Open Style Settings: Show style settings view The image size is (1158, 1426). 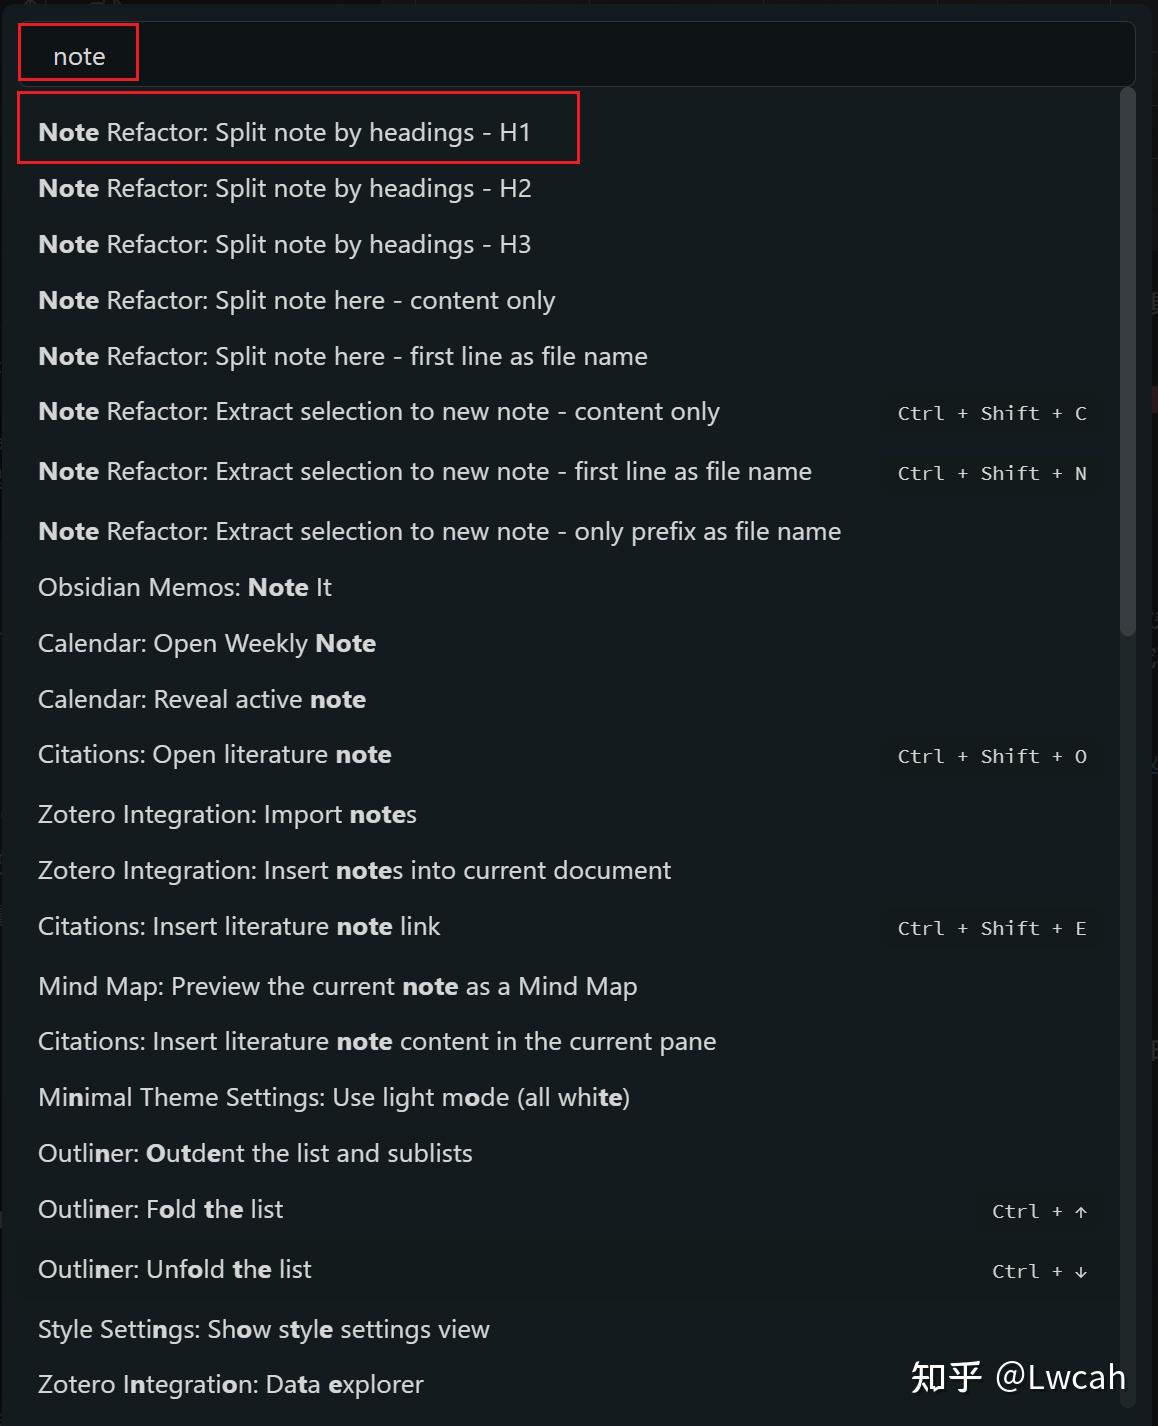[570, 1329]
